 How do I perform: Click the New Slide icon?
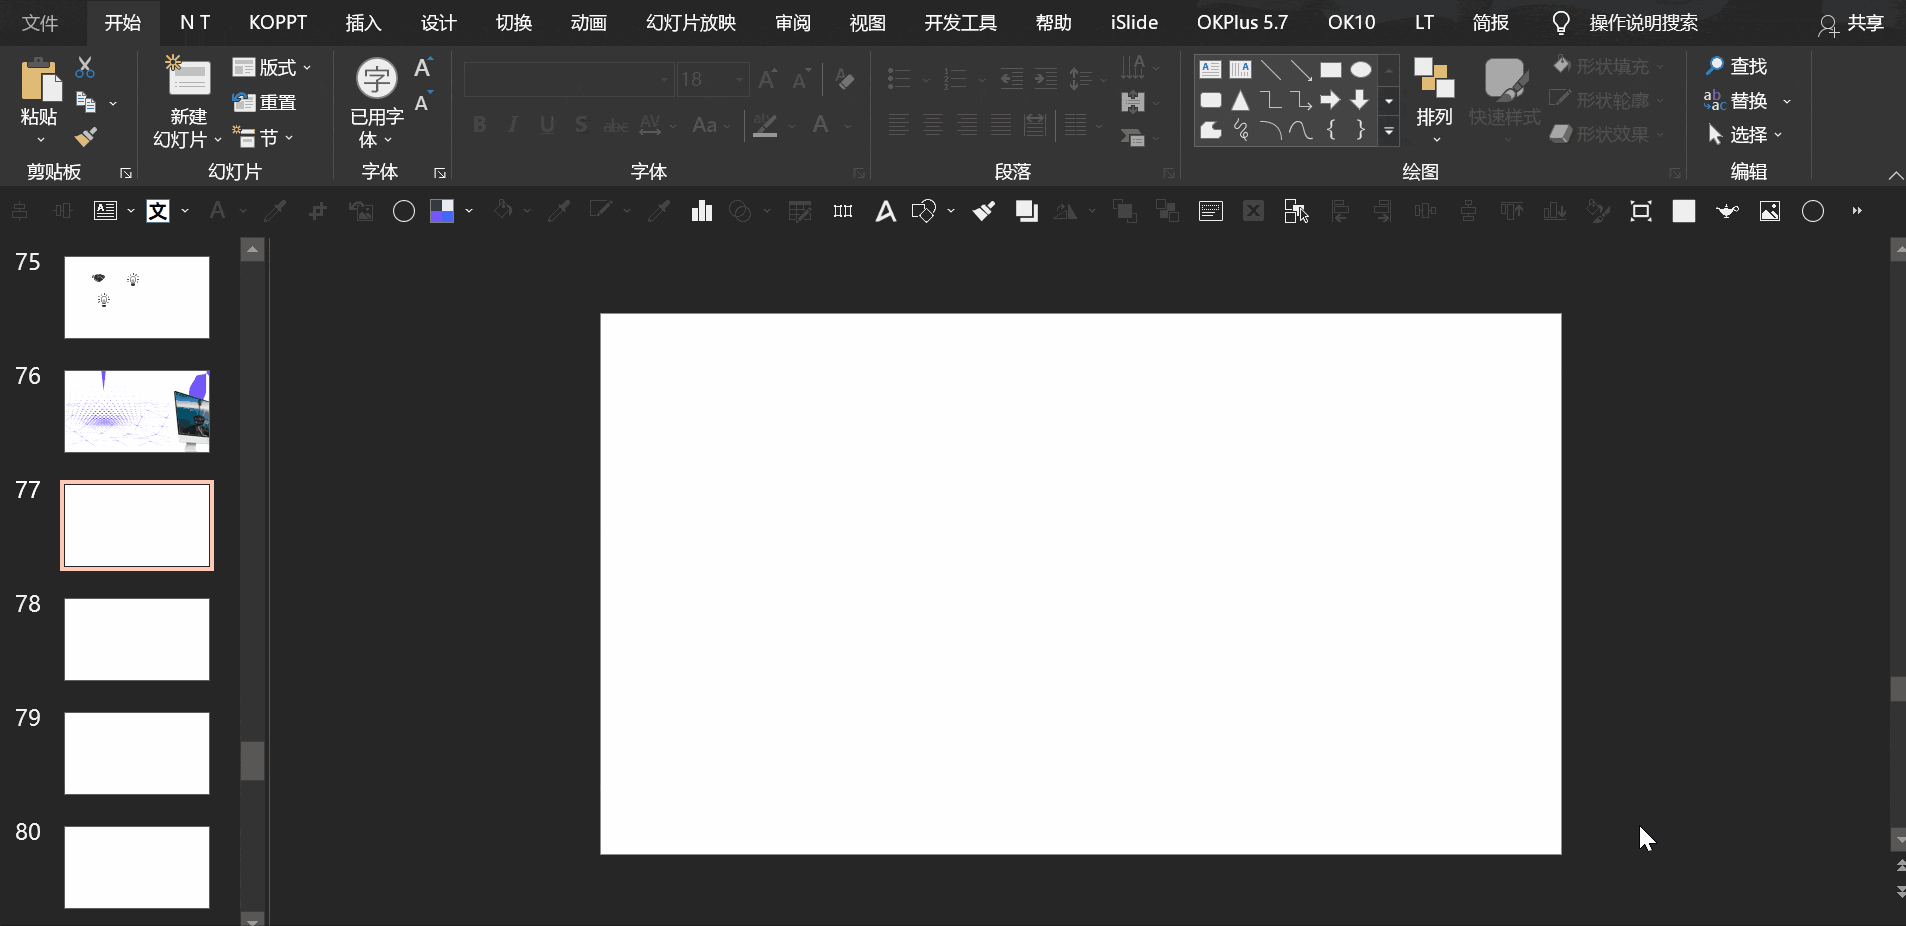point(188,78)
